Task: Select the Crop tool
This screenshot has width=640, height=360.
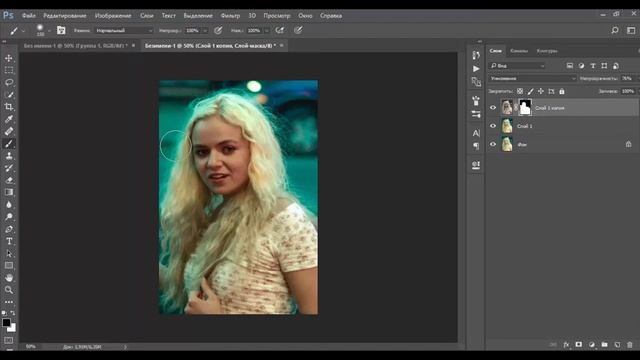Action: point(9,107)
